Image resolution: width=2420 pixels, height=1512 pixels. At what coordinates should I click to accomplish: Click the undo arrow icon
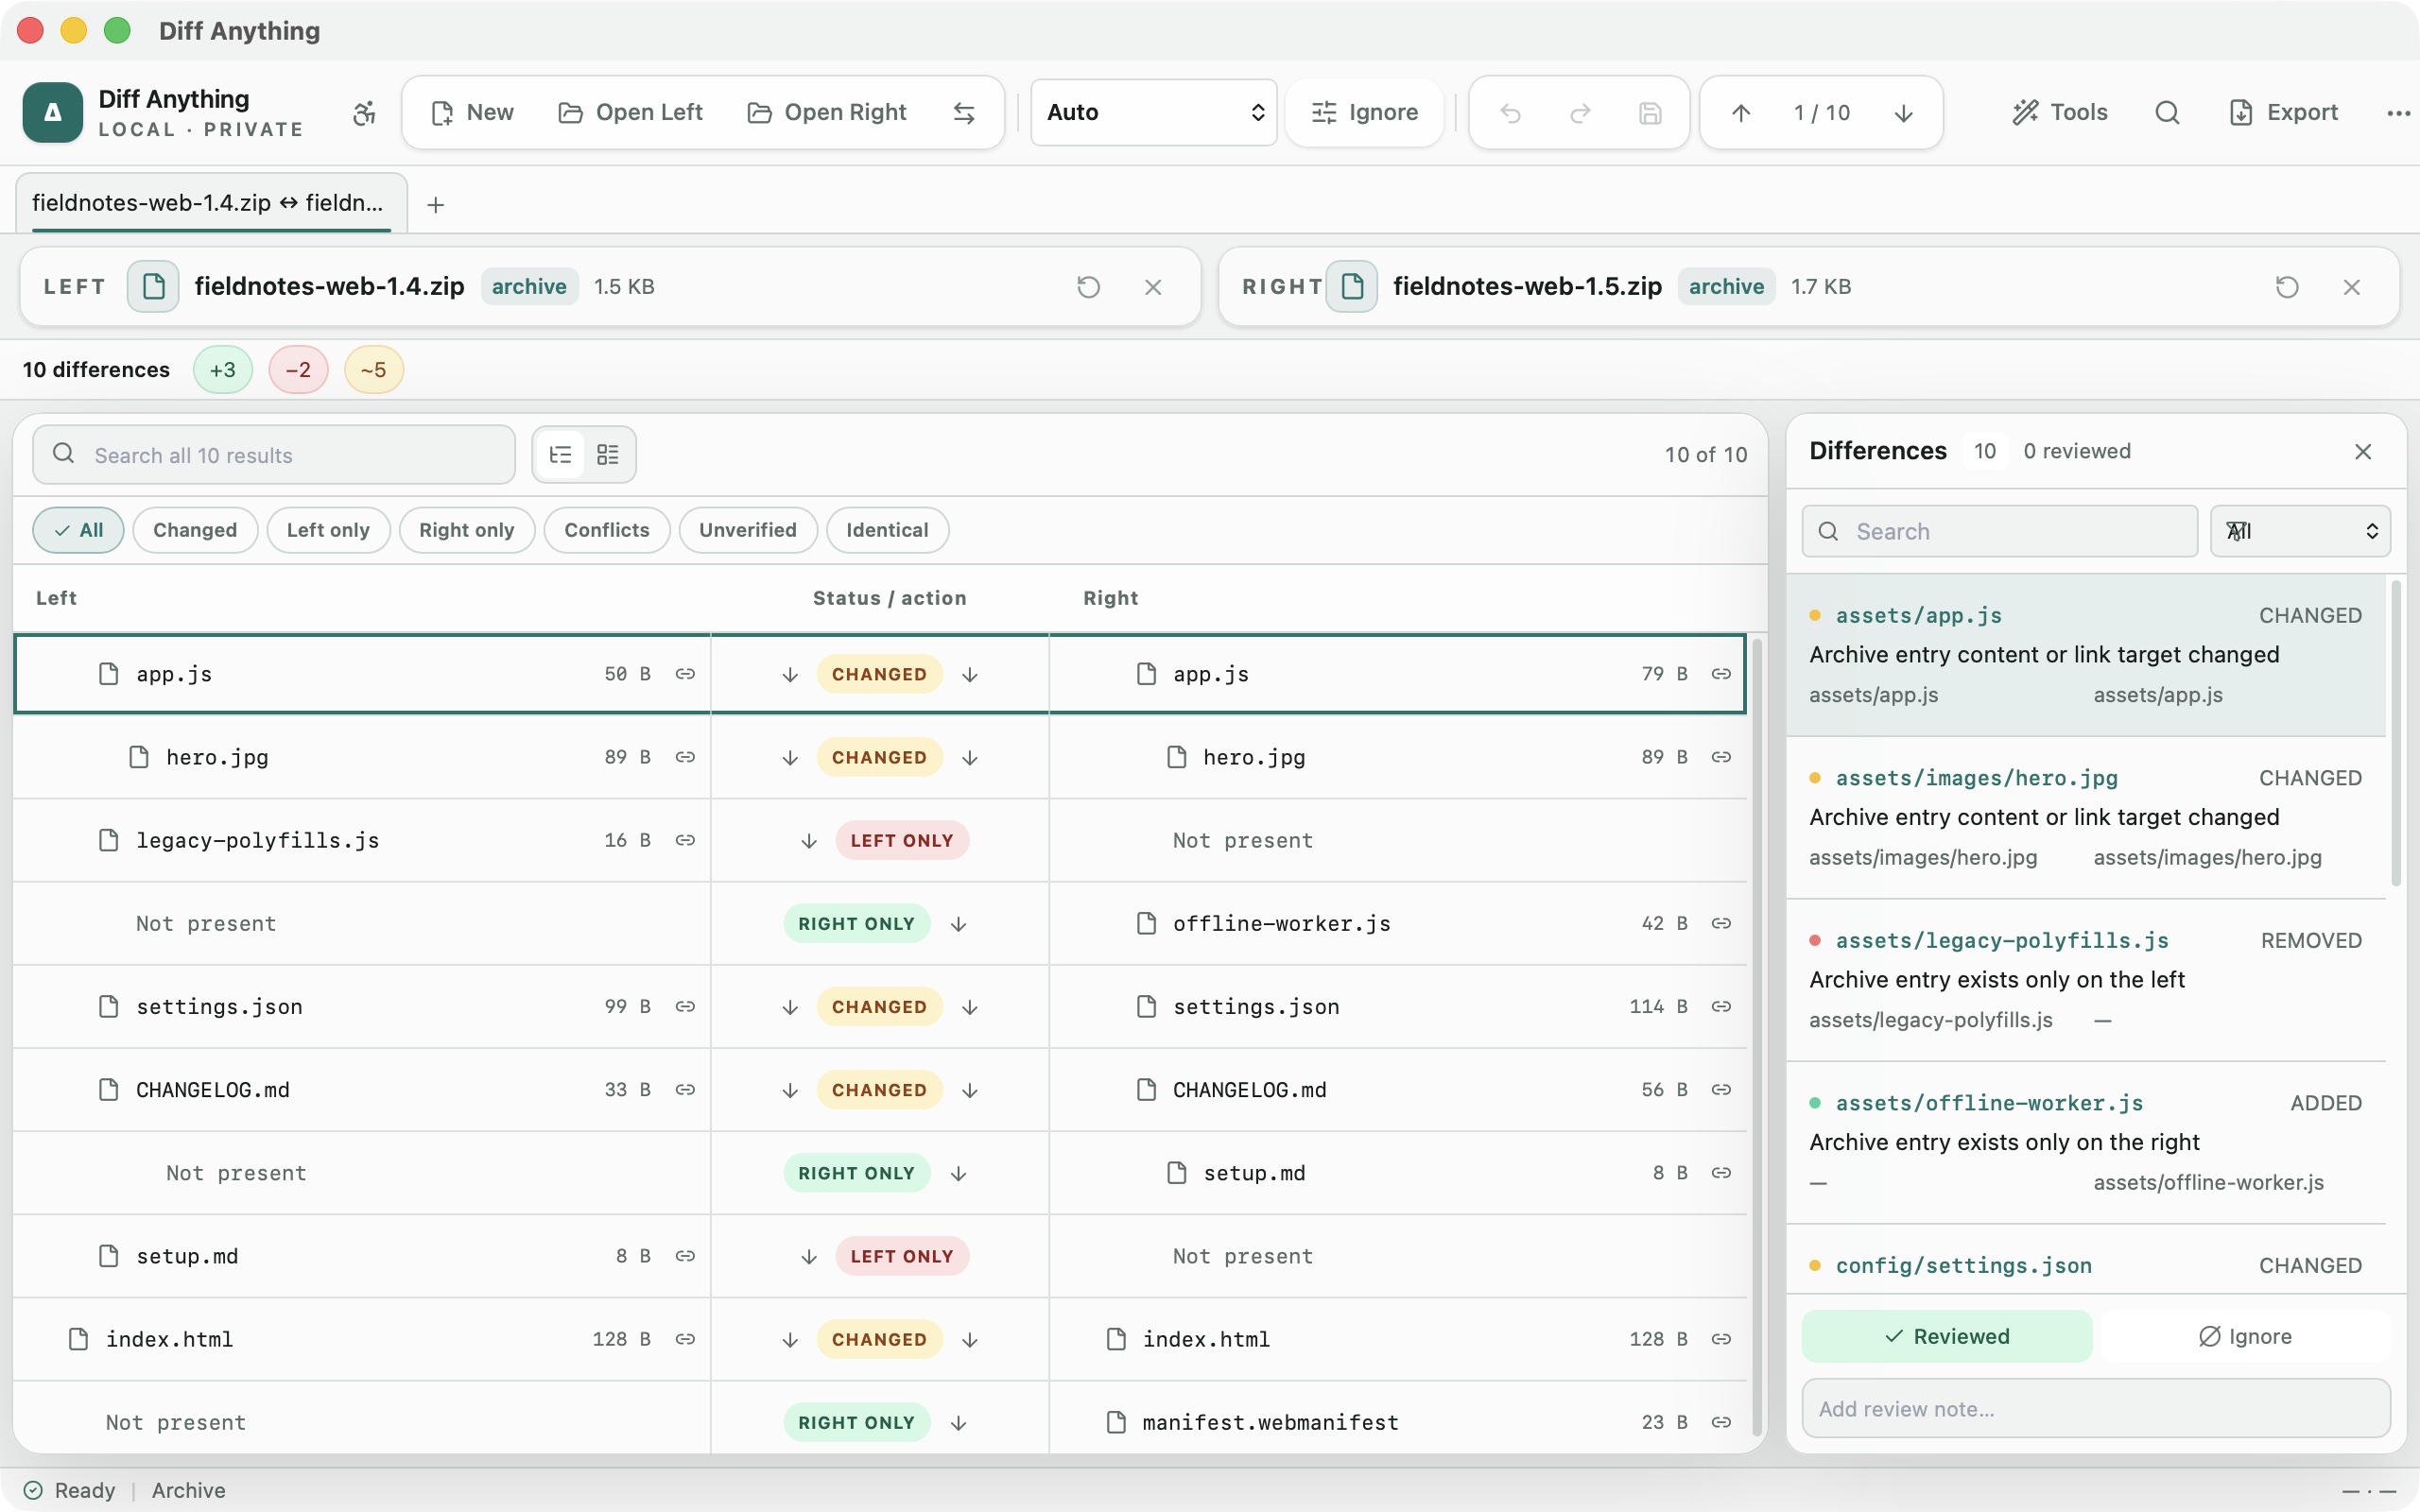coord(1510,113)
